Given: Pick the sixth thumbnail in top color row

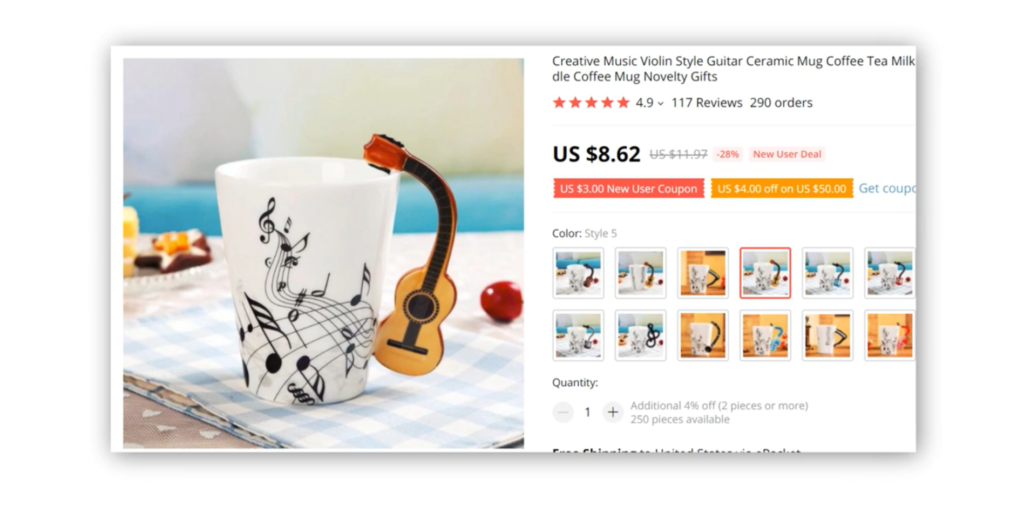Looking at the screenshot, I should [x=889, y=273].
